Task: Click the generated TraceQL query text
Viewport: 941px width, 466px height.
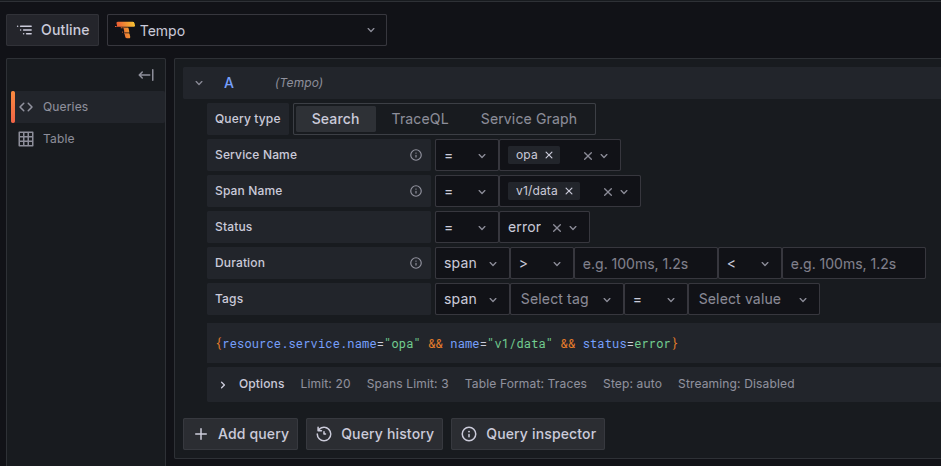Action: [x=446, y=344]
